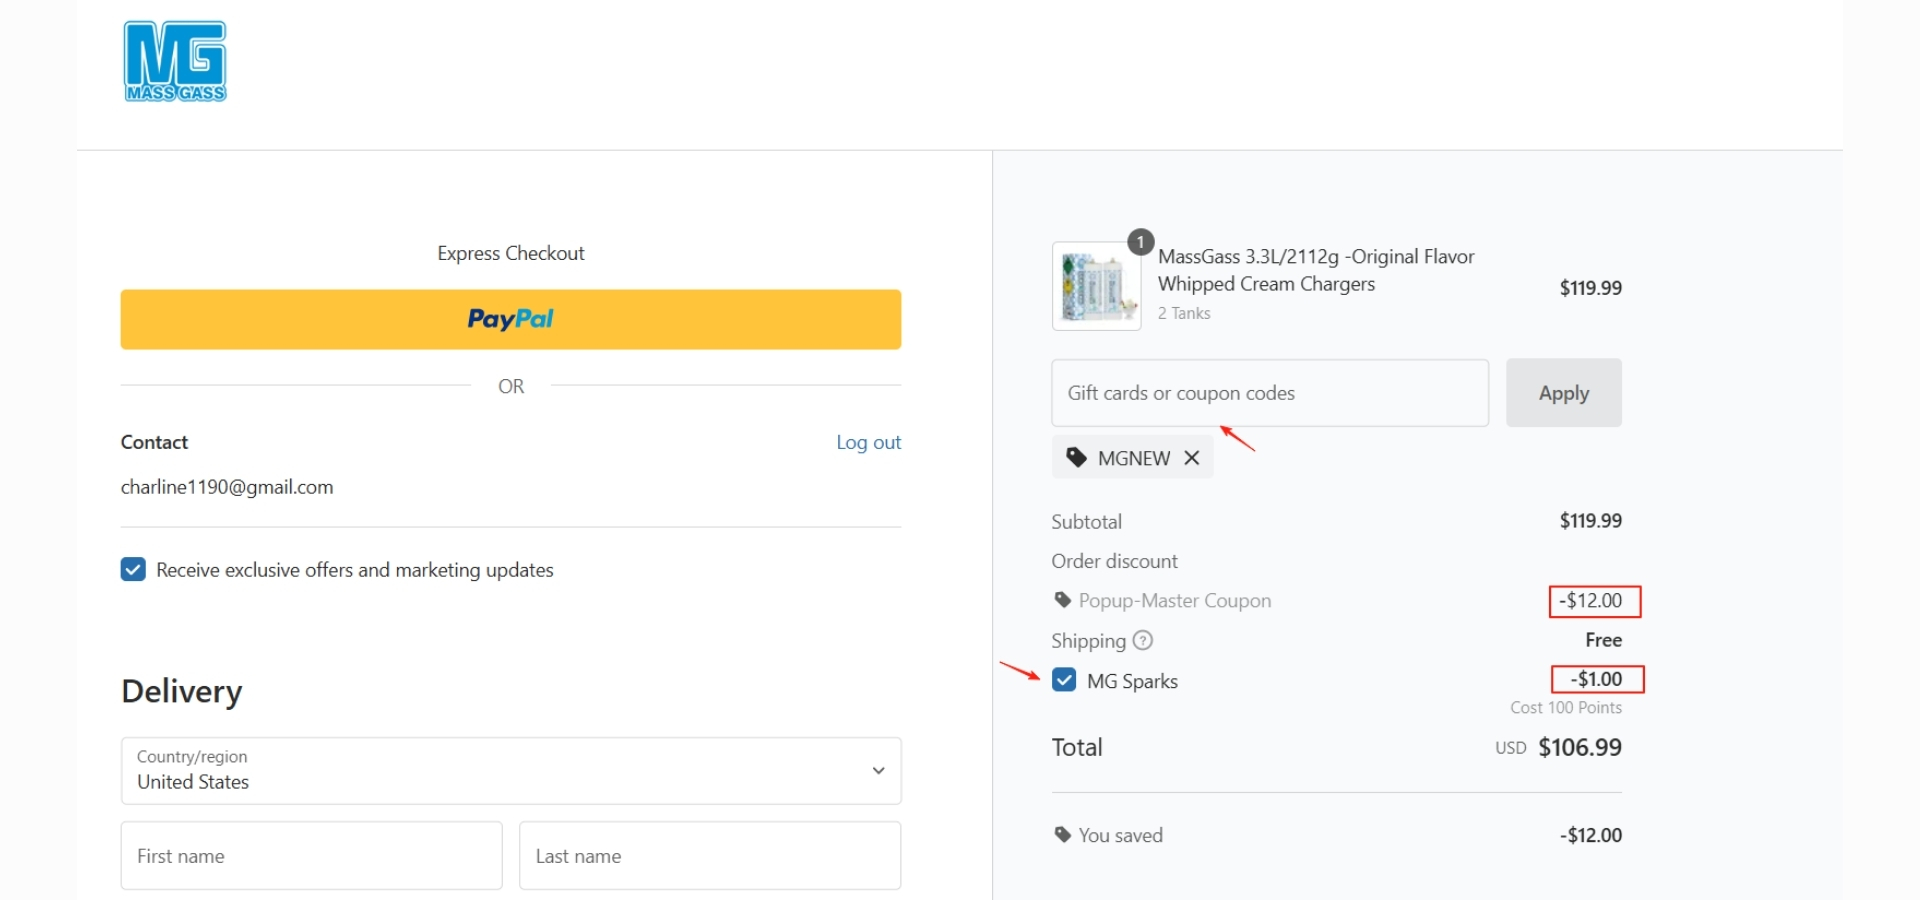Toggle the MG Sparks points checkbox
Viewport: 1920px width, 900px height.
pos(1064,681)
